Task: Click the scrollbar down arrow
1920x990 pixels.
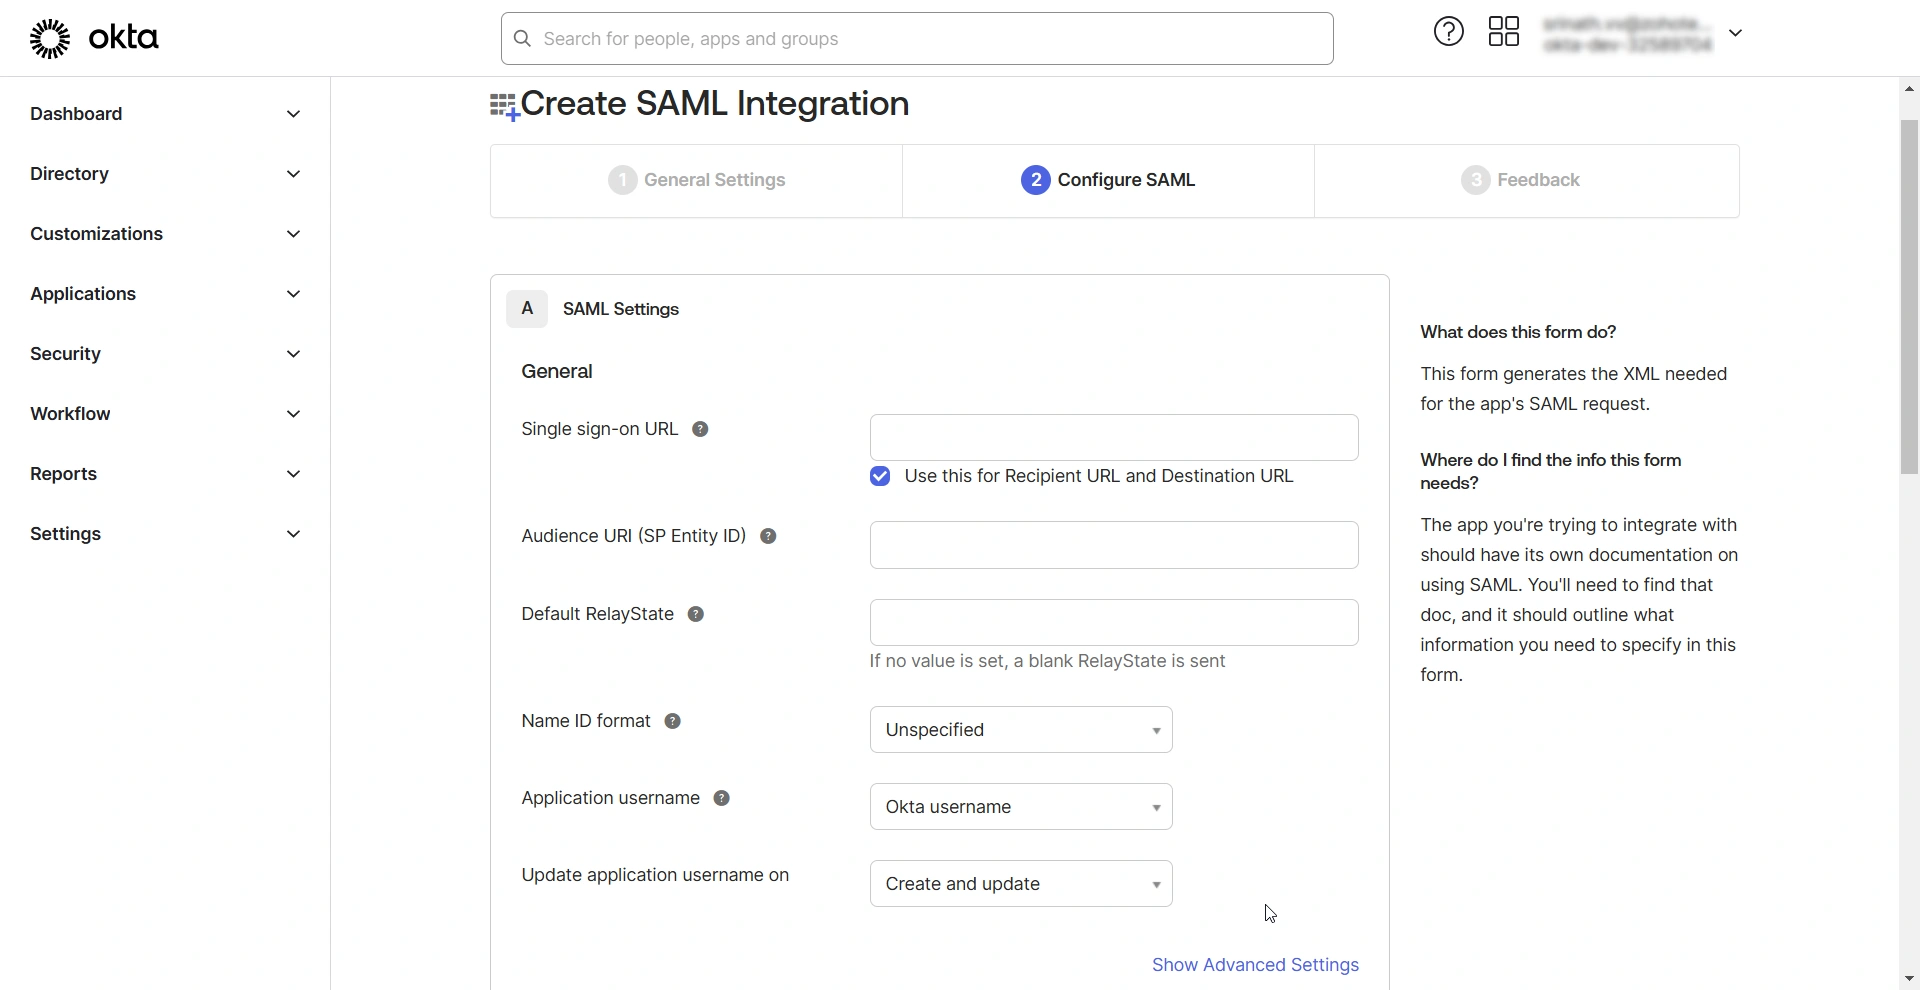Action: point(1908,978)
